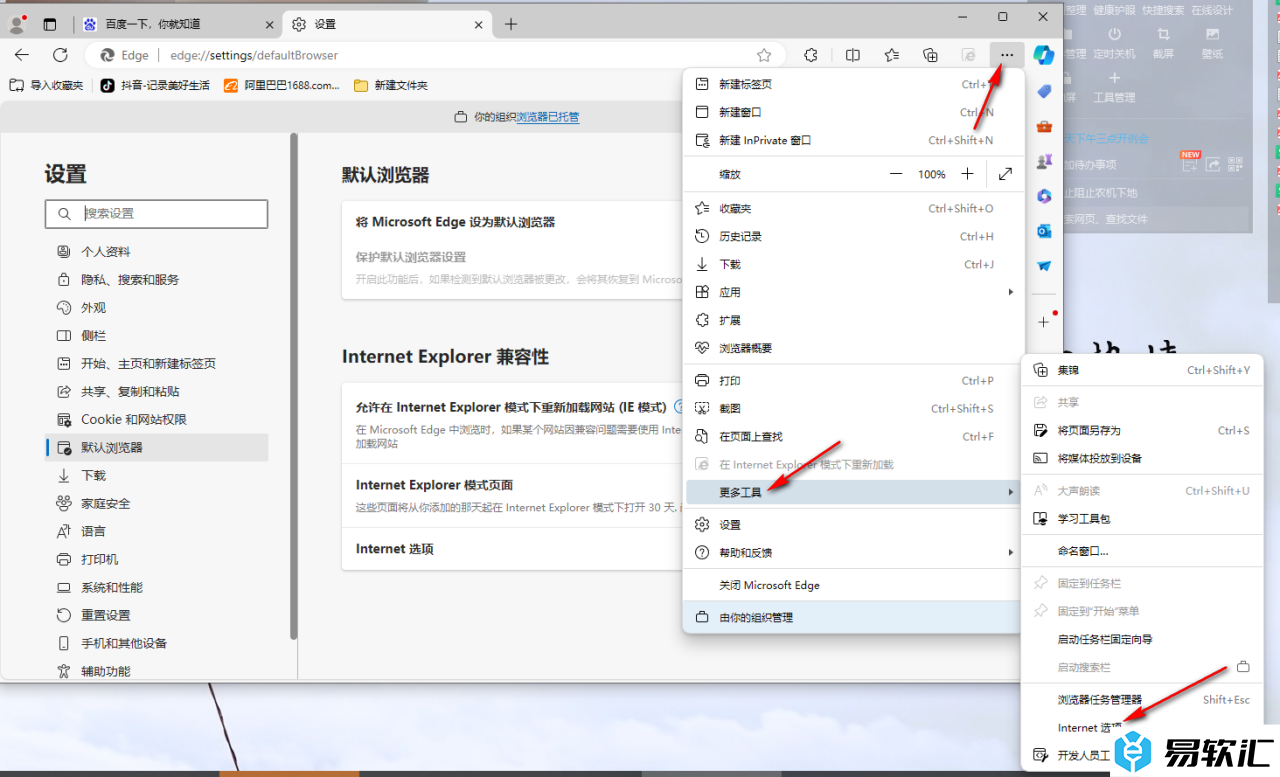The image size is (1280, 777).
Task: Choose 在页面上查找 in the menu
Action: (x=854, y=436)
